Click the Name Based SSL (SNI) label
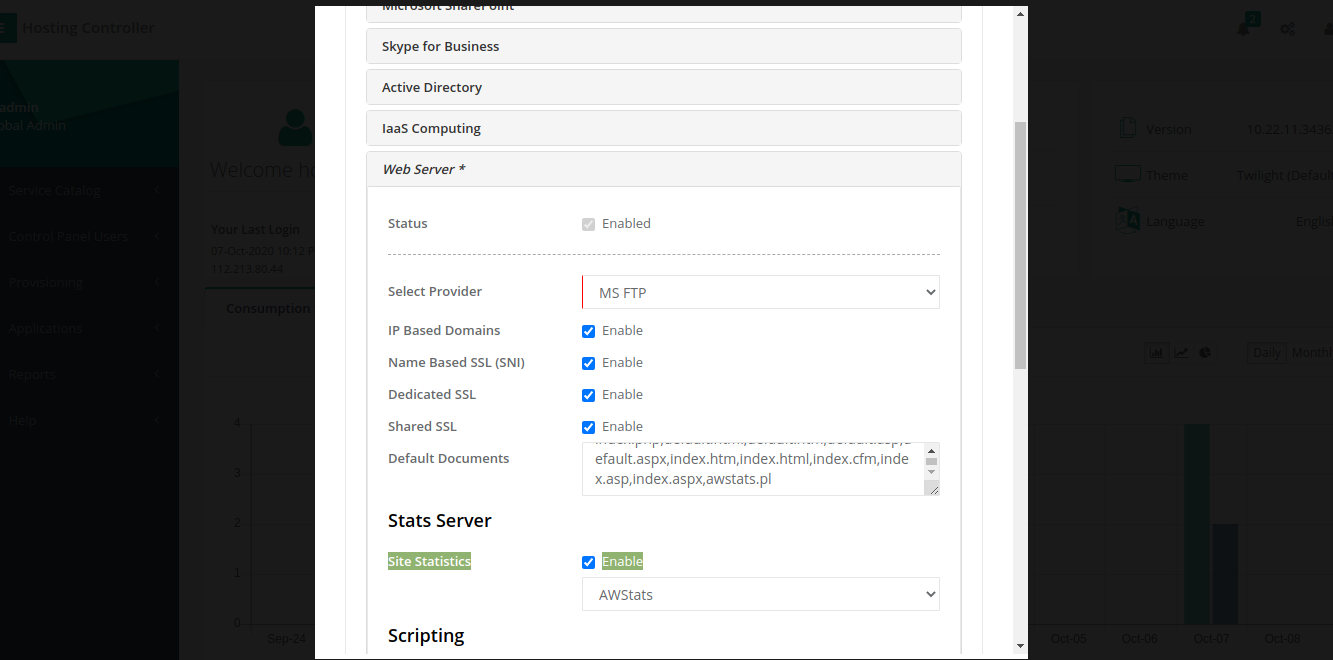 [456, 363]
